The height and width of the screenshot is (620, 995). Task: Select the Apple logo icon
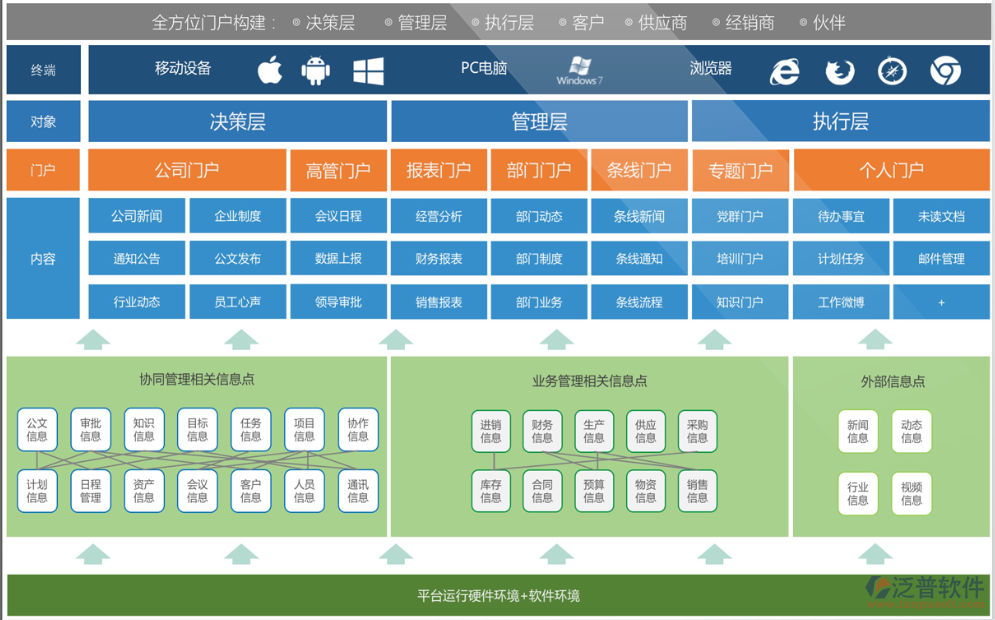click(268, 70)
